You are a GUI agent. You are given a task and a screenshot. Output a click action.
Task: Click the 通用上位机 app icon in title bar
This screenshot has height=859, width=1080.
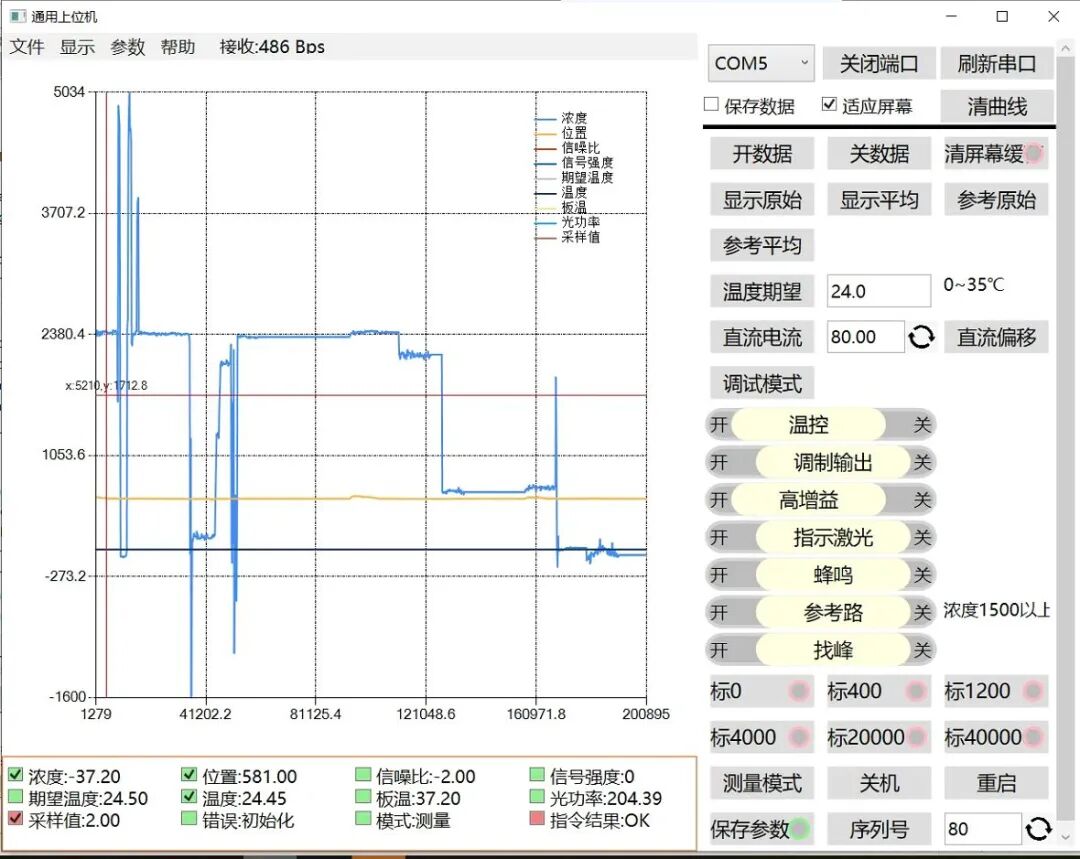pos(18,16)
